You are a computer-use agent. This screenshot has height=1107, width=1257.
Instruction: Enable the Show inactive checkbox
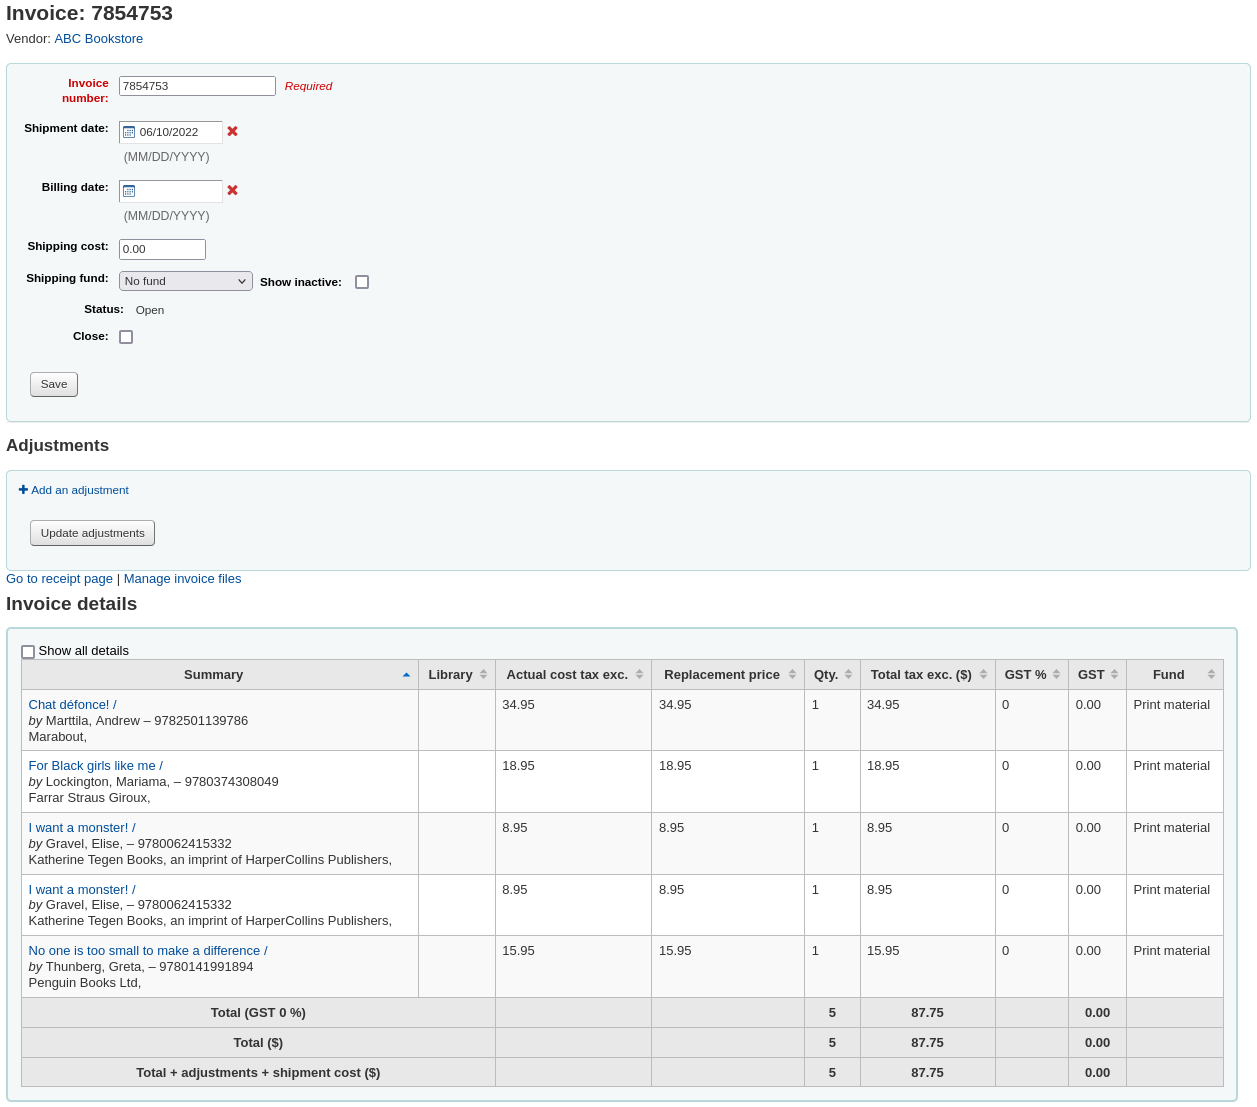pos(362,281)
